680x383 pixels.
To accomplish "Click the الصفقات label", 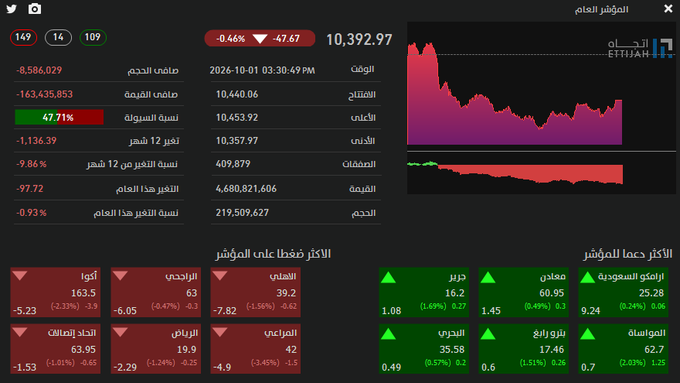I will 359,164.
